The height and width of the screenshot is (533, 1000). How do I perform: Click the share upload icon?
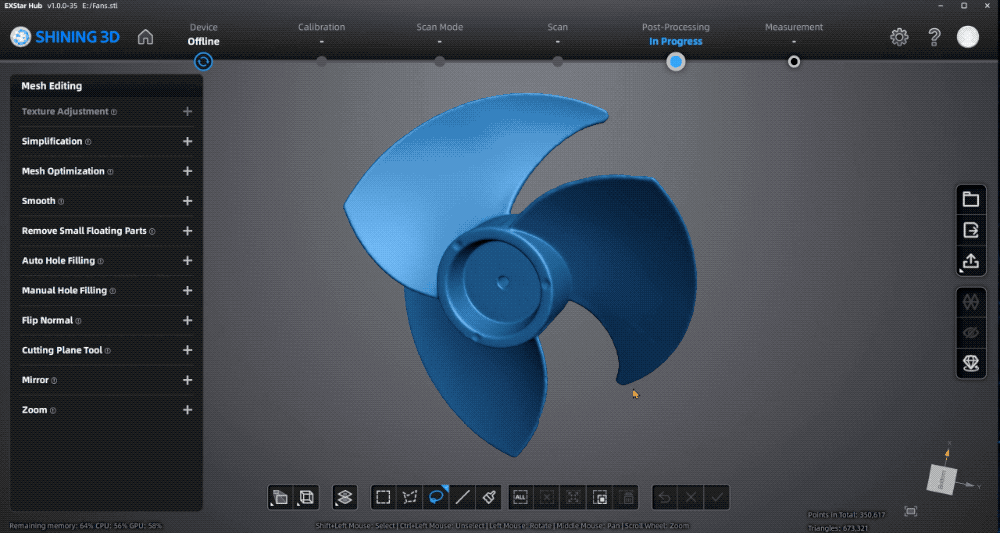coord(970,261)
